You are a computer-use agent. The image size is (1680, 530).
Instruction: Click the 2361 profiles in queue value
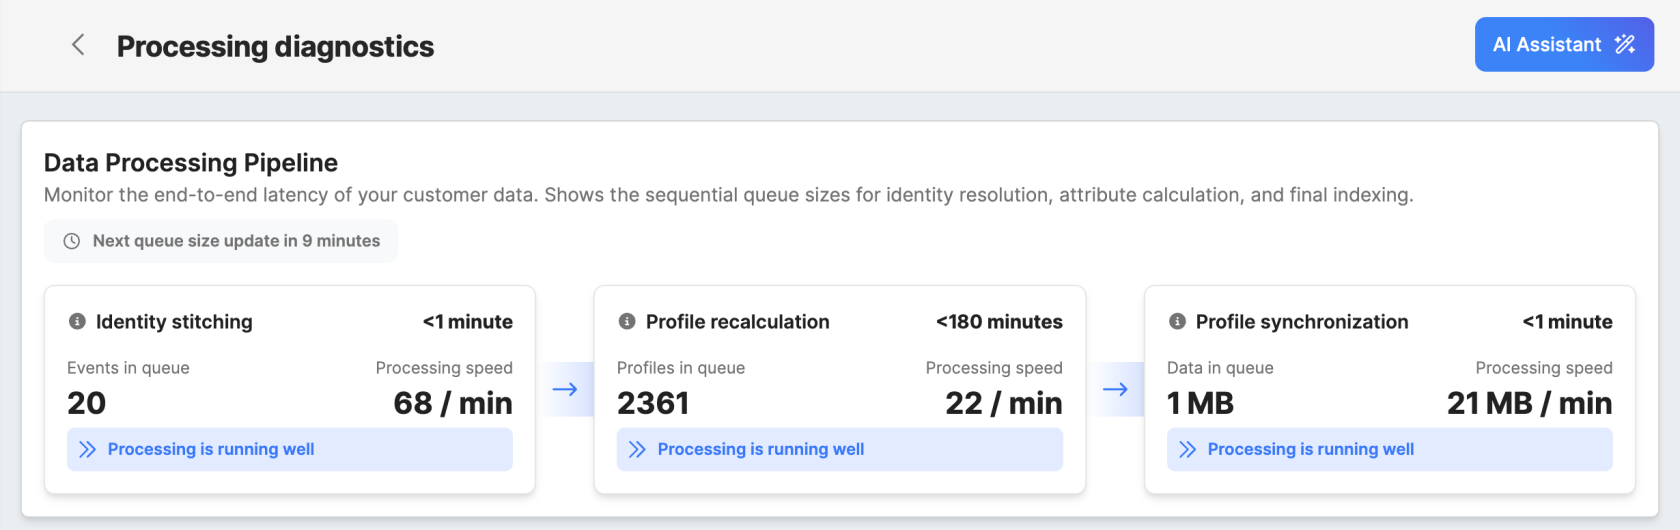click(x=653, y=403)
